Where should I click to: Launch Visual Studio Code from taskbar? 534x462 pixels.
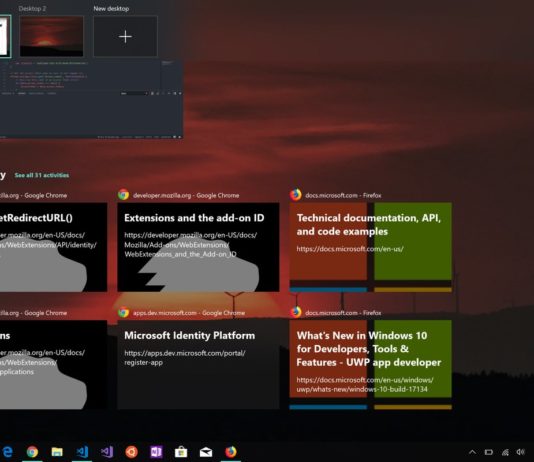82,452
